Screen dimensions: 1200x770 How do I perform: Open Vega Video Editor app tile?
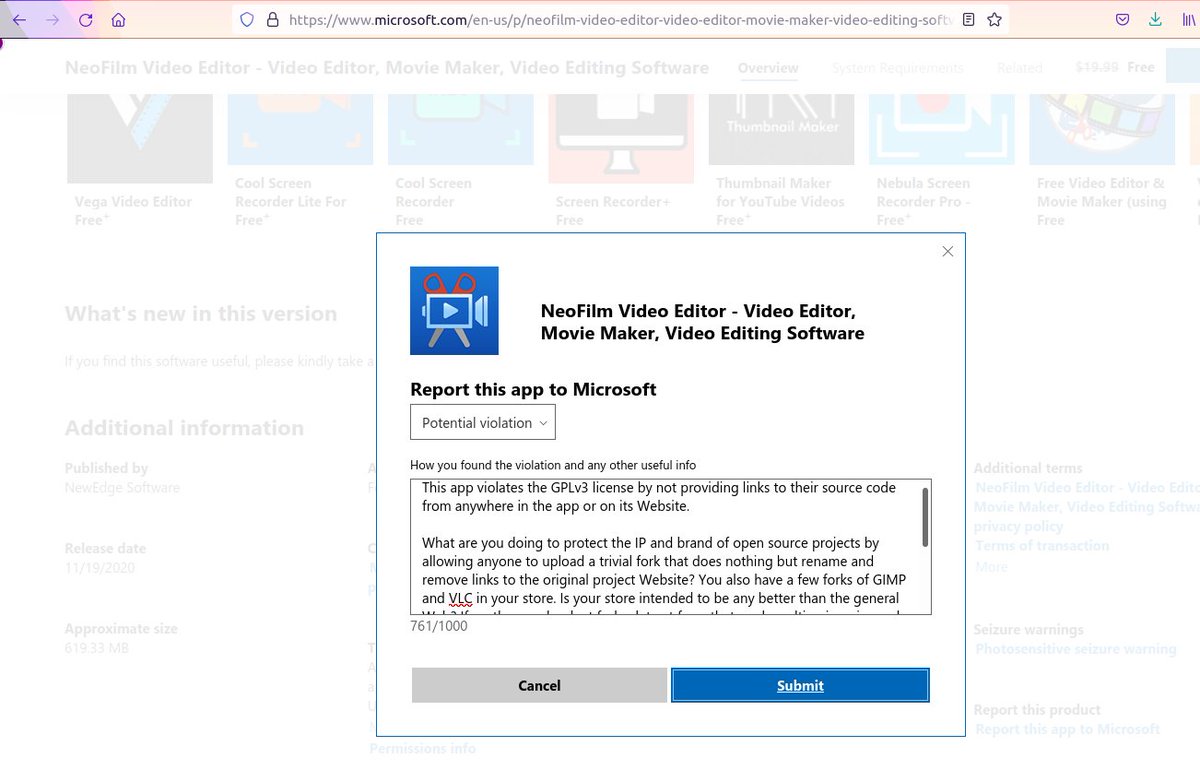click(x=140, y=160)
